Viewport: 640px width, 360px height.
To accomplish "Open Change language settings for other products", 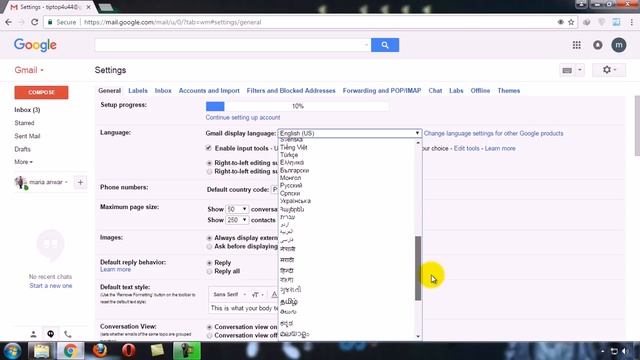I will click(x=493, y=133).
